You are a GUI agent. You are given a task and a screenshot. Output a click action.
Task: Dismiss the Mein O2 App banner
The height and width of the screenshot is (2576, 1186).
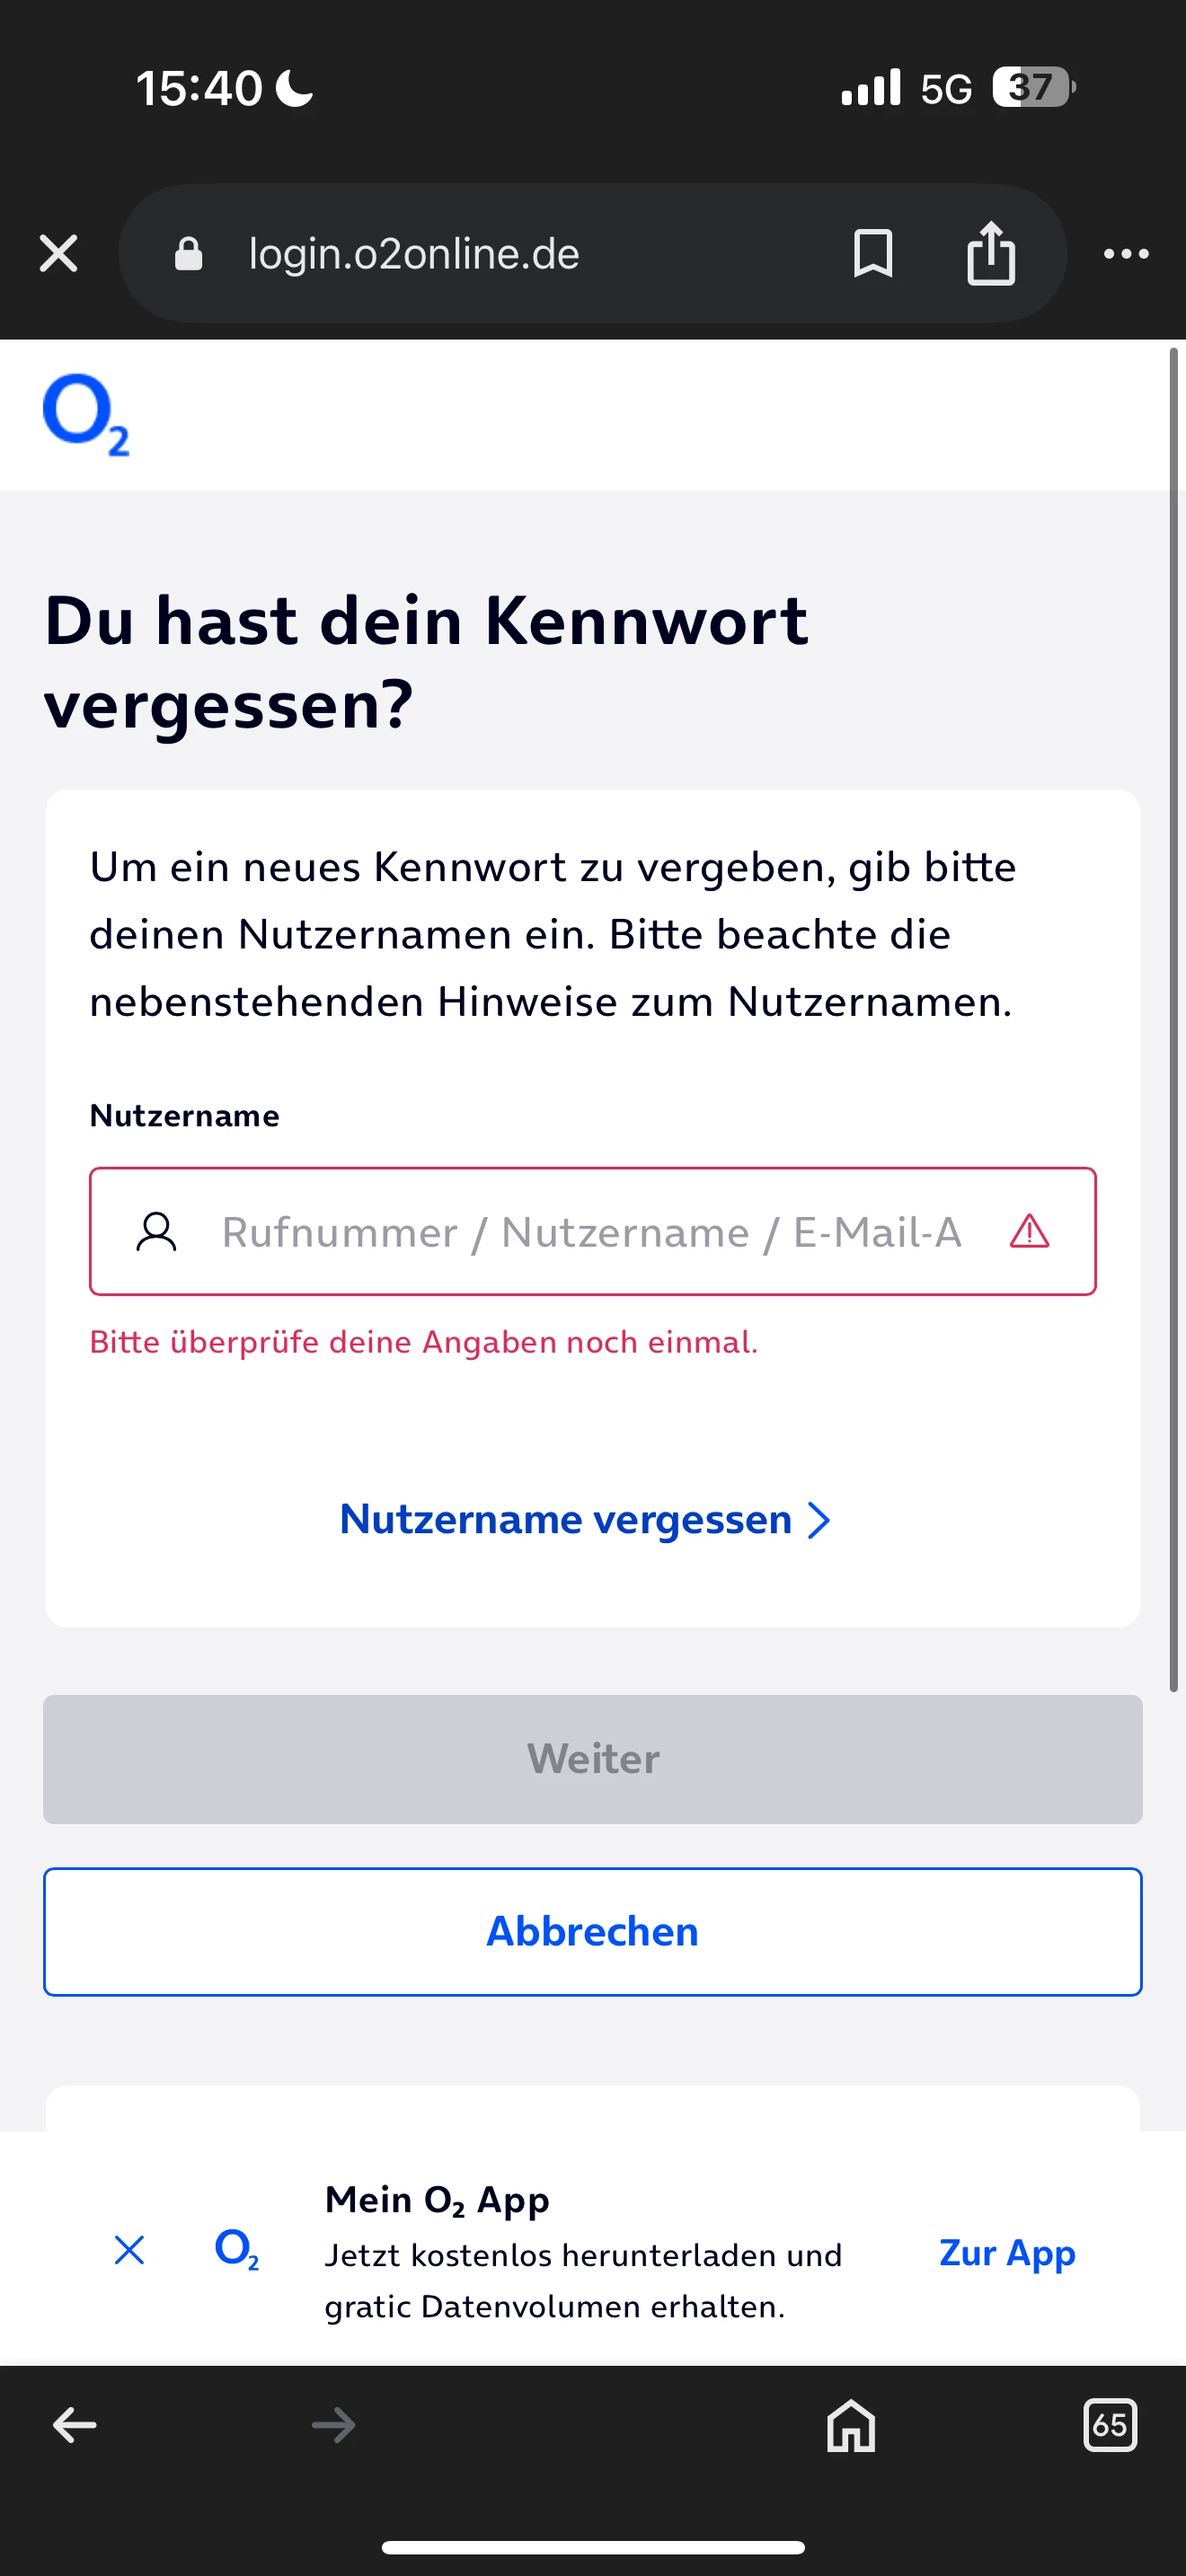129,2250
